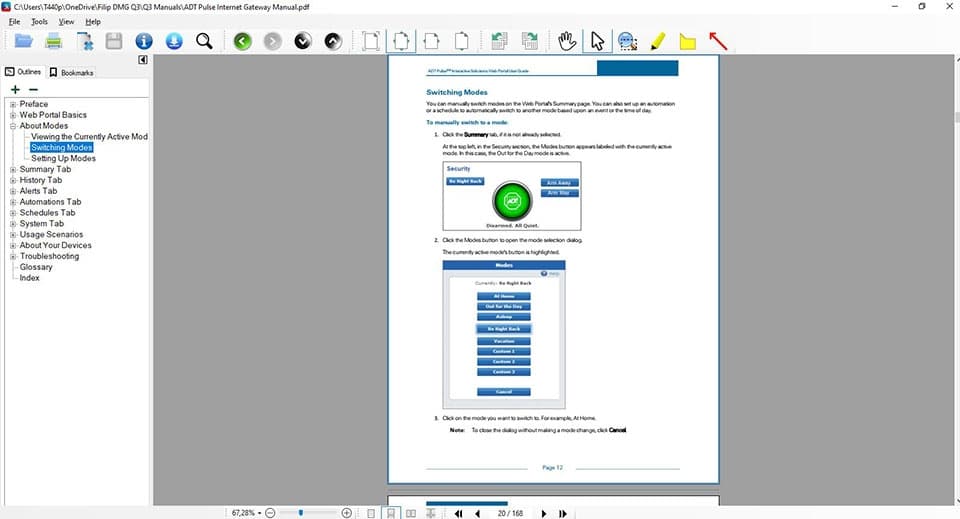The width and height of the screenshot is (960, 519).
Task: Open the View menu
Action: coord(66,21)
